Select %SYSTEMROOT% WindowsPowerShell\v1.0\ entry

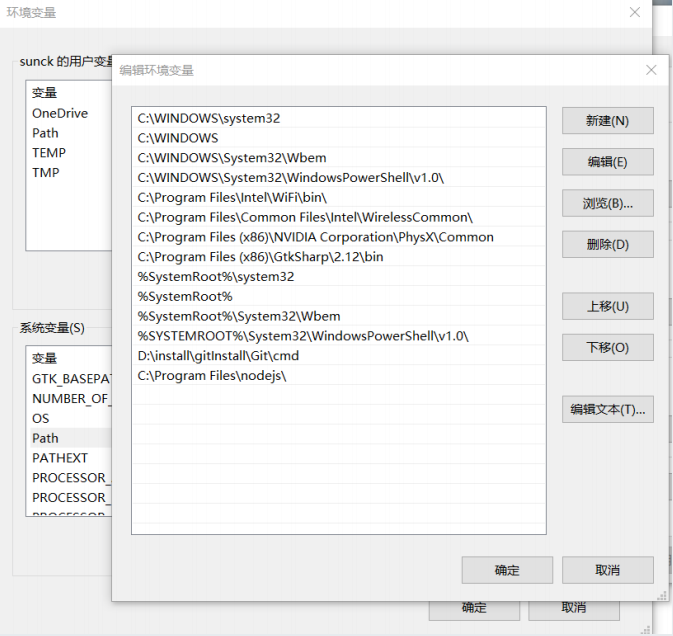[339, 336]
